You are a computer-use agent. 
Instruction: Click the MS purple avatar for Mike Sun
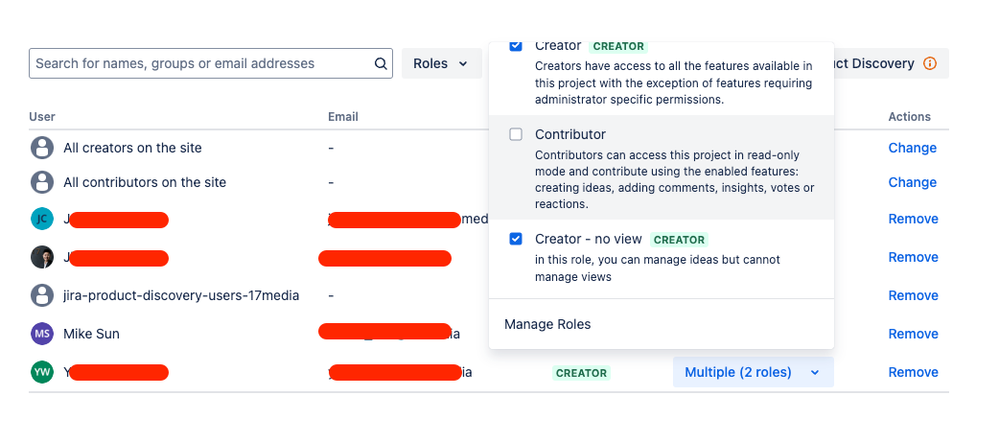[x=42, y=334]
